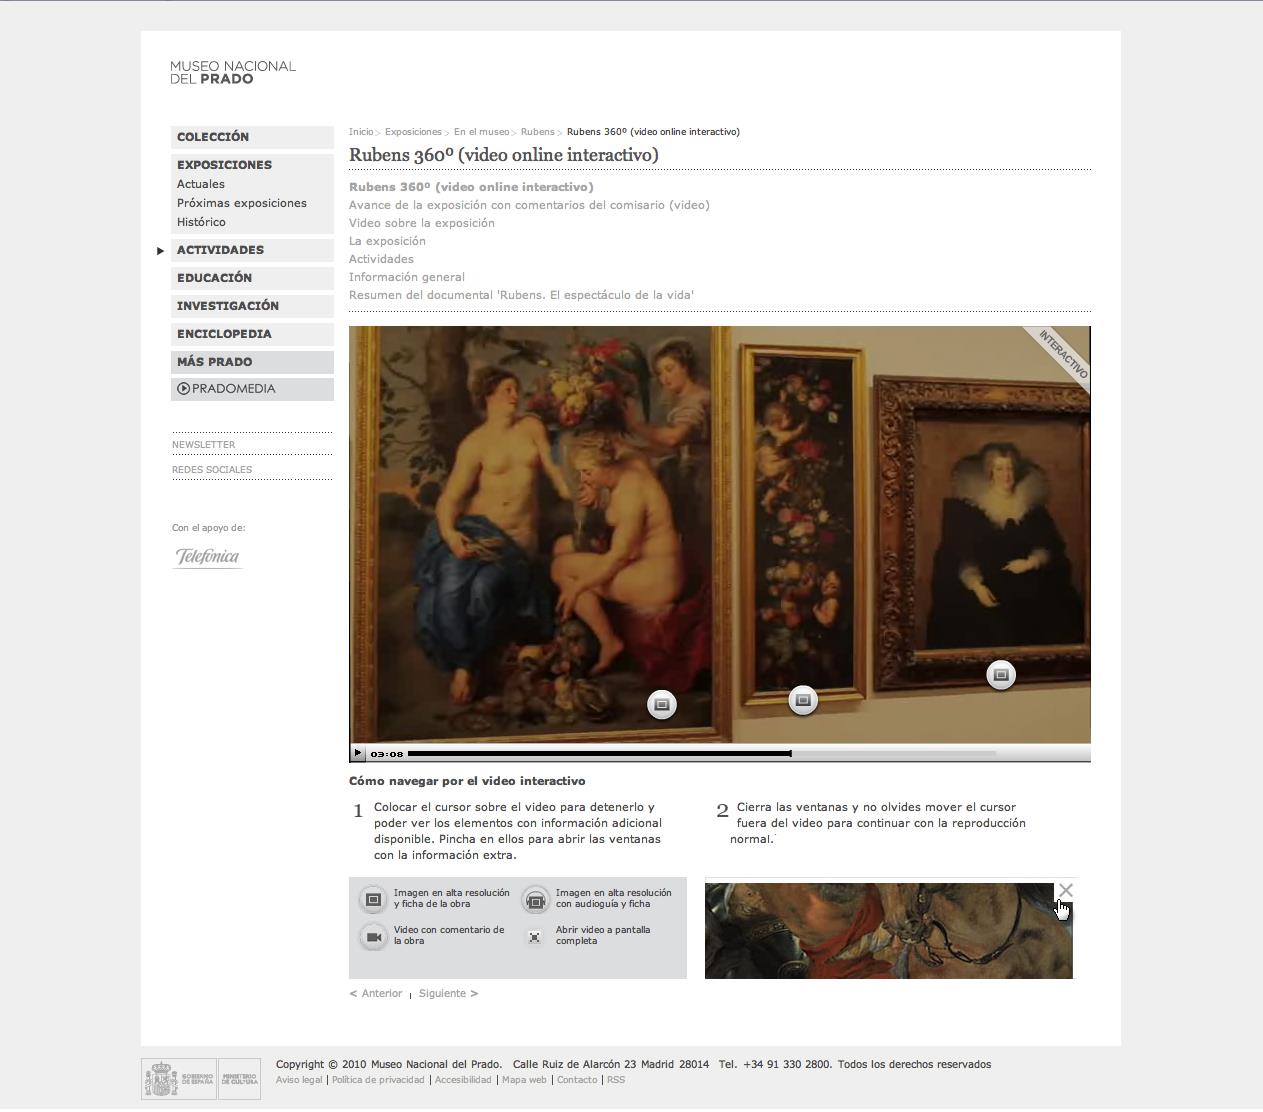1263x1112 pixels.
Task: Seek on the video progress bar
Action: pos(702,753)
